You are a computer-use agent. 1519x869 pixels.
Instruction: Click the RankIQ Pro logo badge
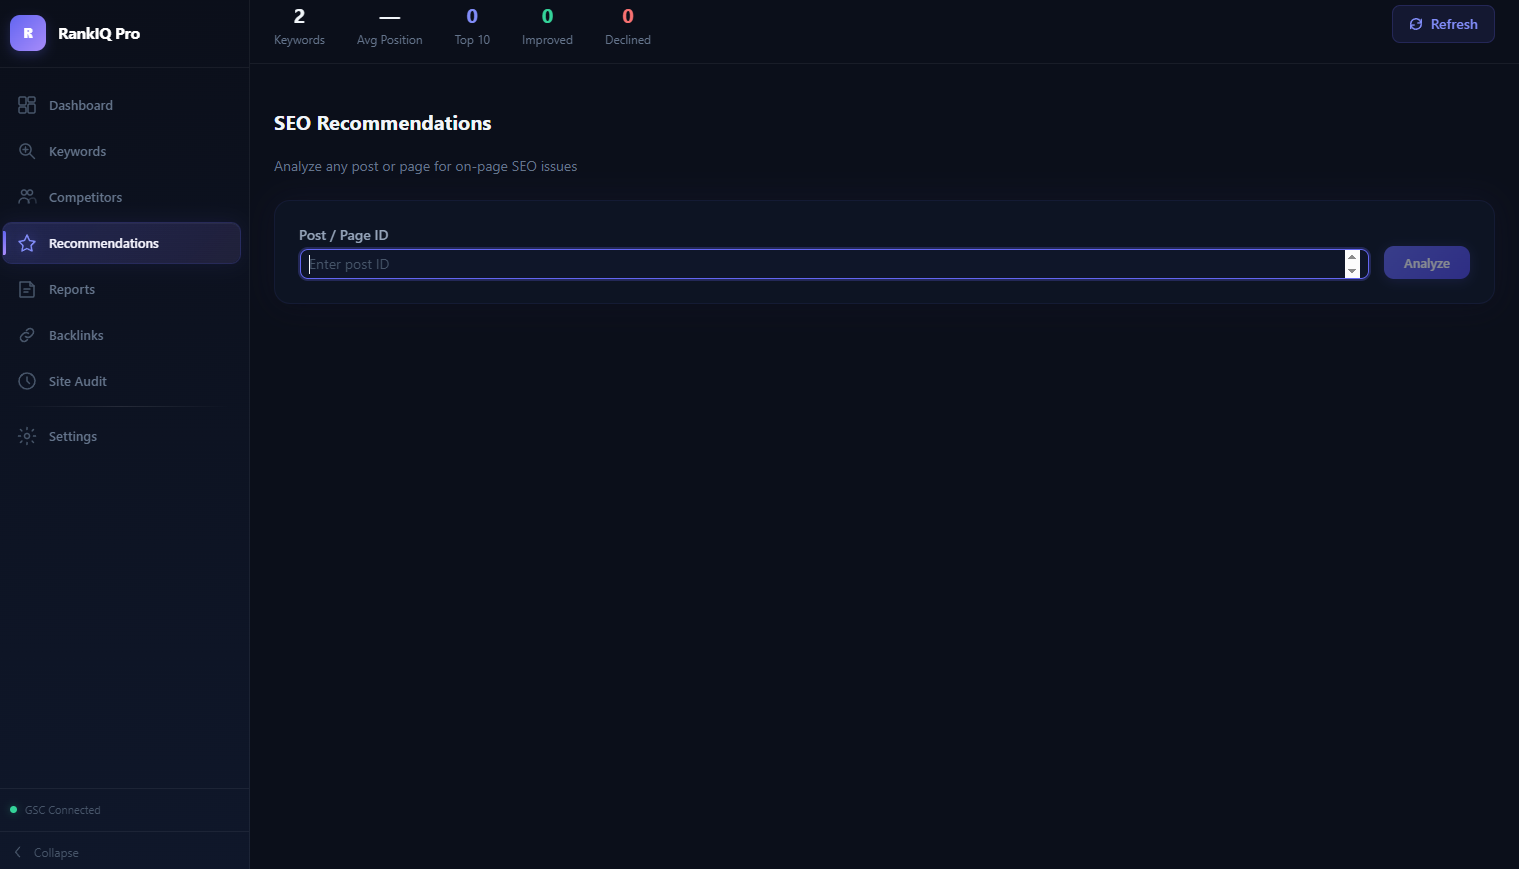[28, 33]
